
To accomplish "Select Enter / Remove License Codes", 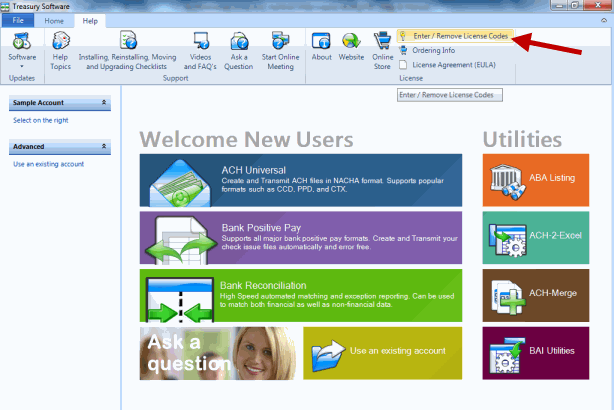I will coord(455,36).
